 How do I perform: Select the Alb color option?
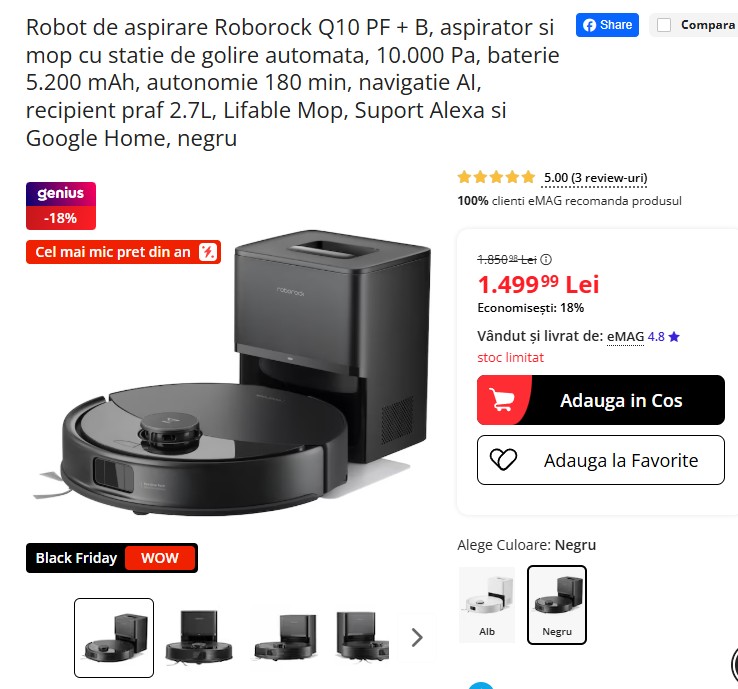[487, 605]
